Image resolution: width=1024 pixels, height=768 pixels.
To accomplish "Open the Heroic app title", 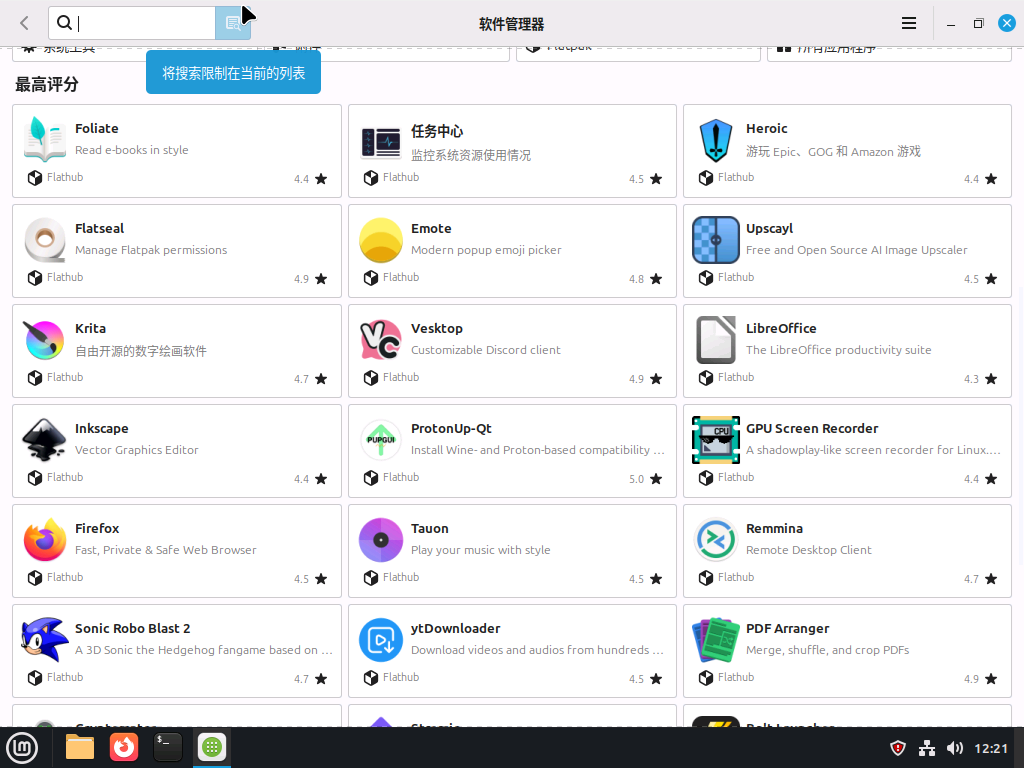I will (767, 129).
